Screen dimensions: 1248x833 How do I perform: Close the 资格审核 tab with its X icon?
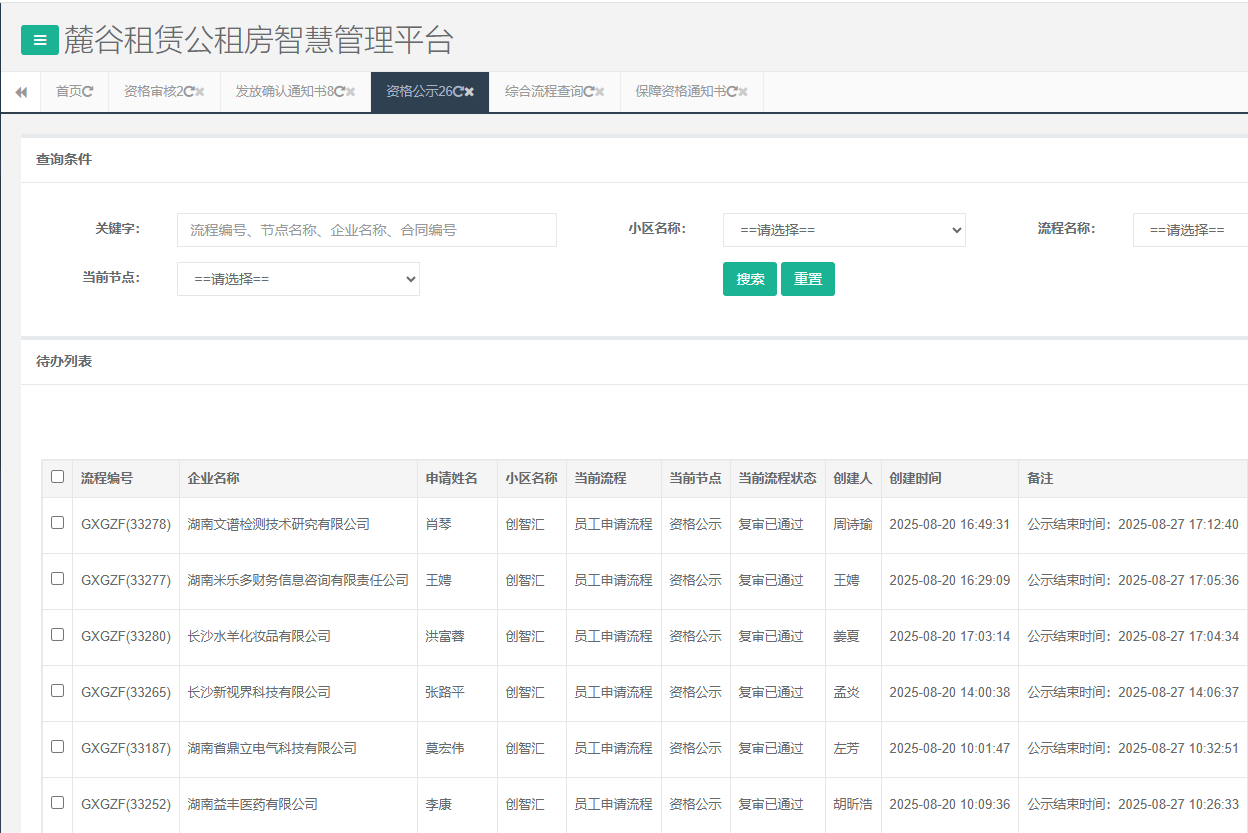[x=200, y=92]
